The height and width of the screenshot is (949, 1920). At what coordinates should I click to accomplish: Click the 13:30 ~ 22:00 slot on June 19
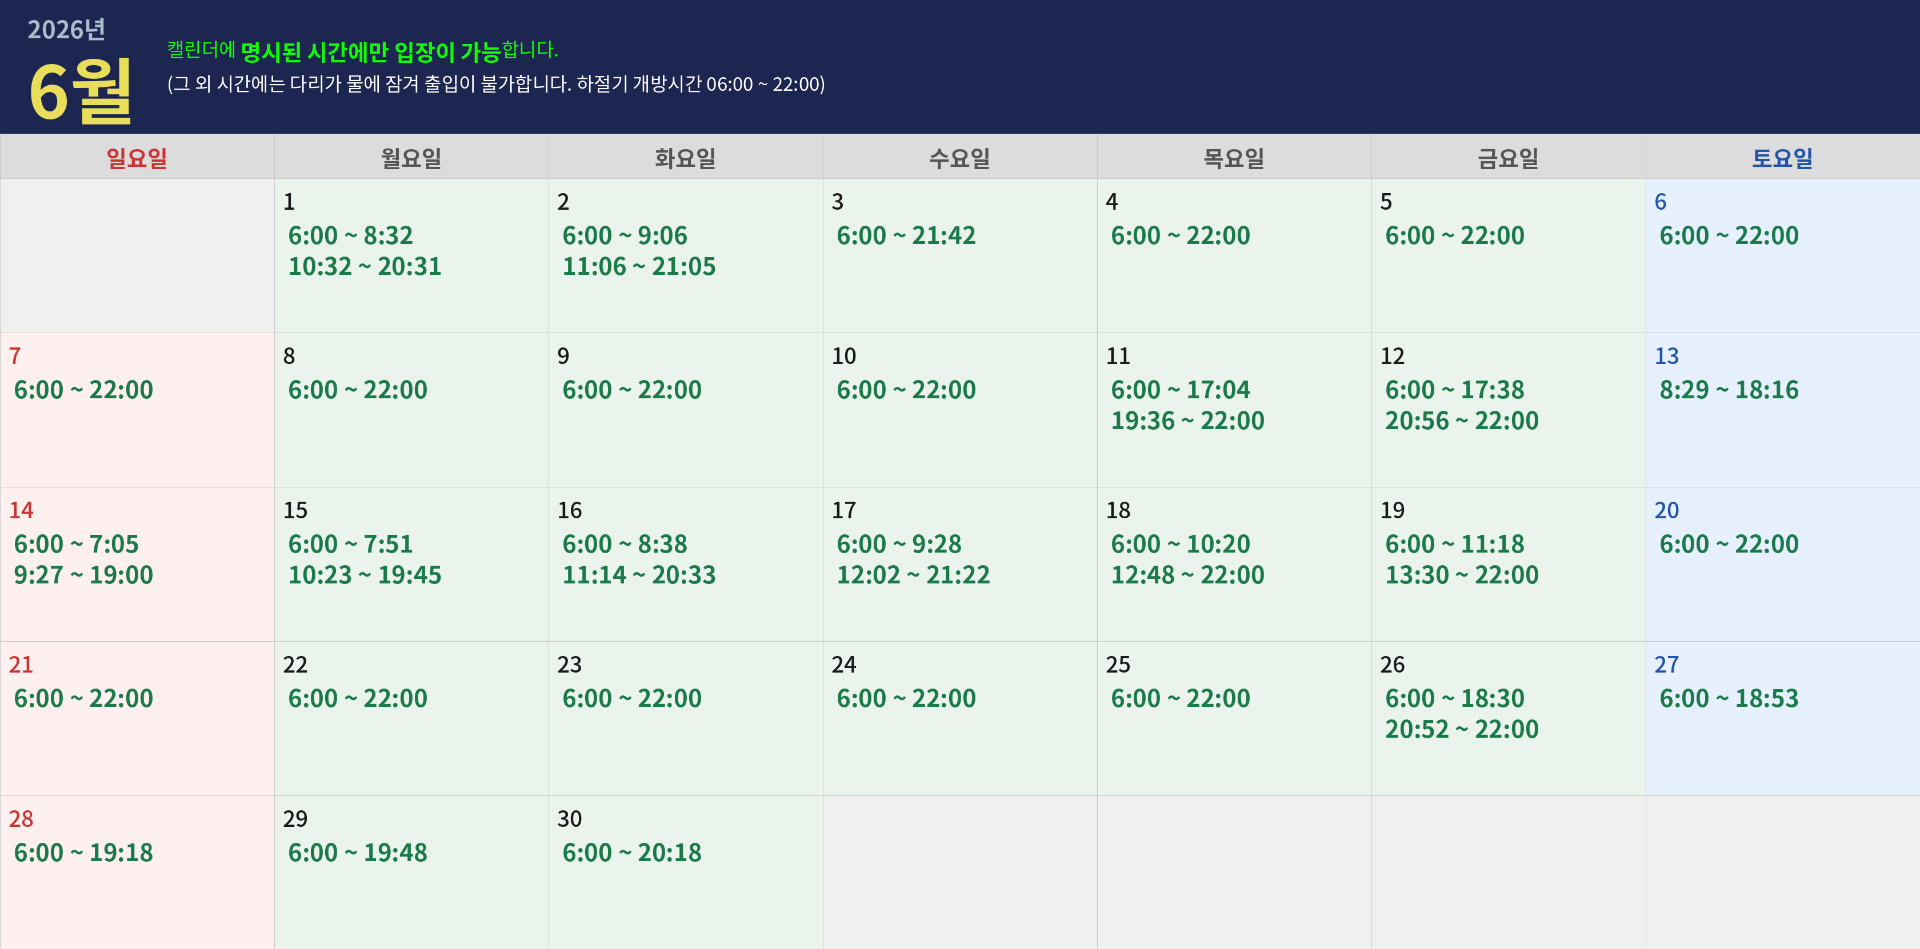(x=1461, y=575)
